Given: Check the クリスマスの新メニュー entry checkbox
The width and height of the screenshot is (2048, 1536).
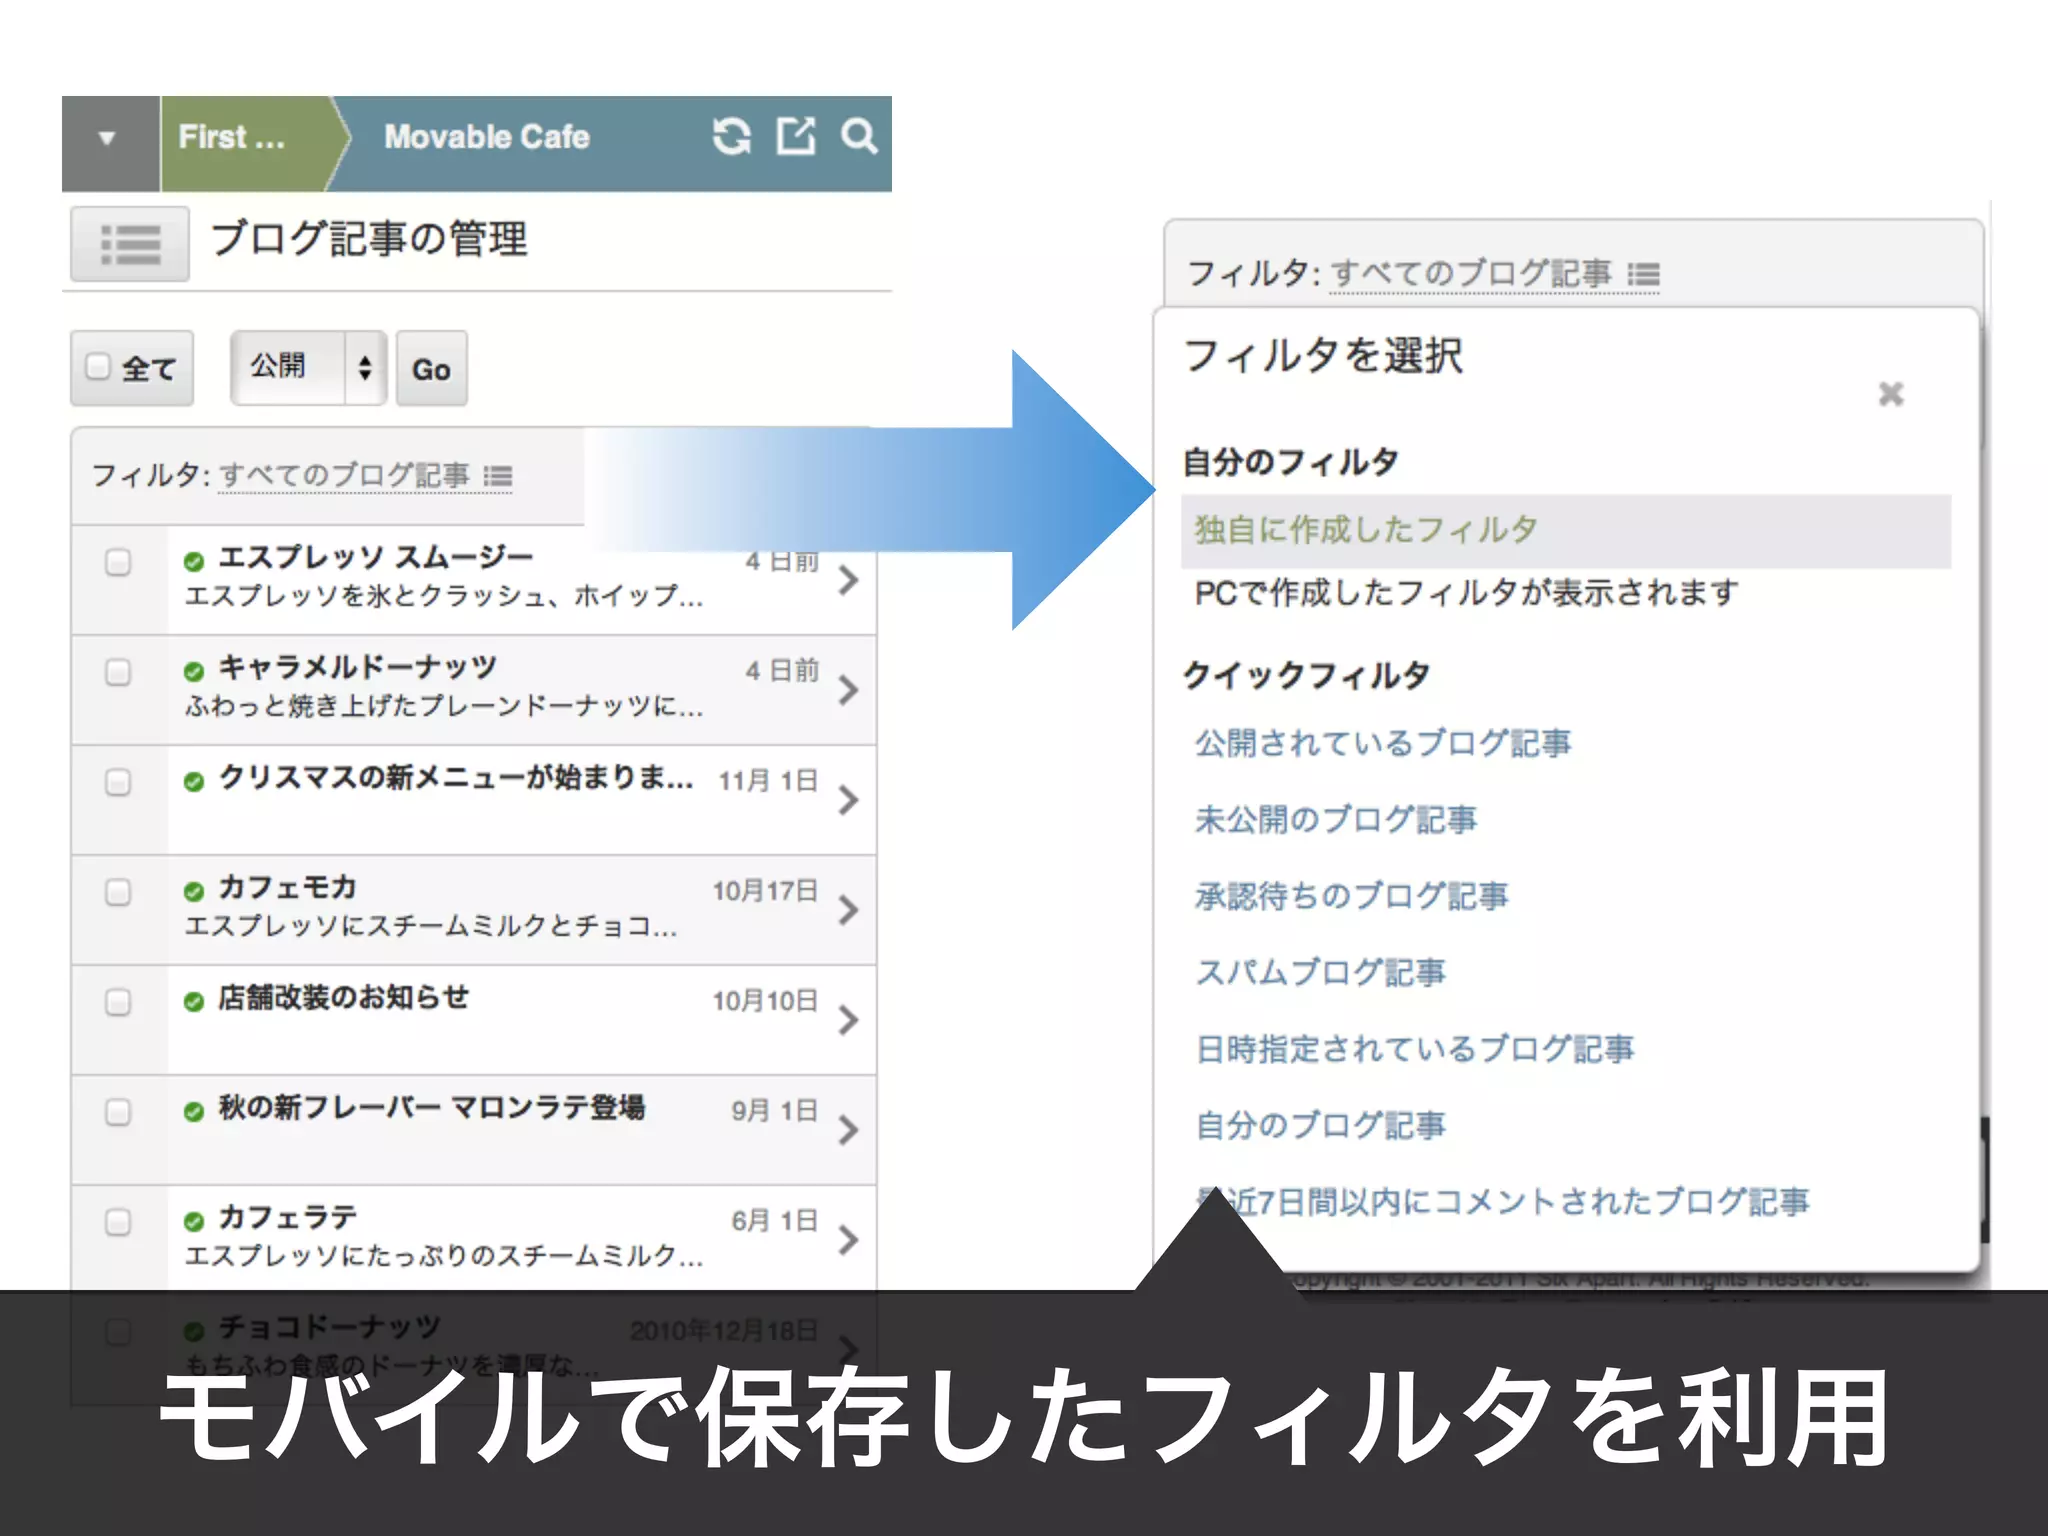Looking at the screenshot, I should tap(118, 782).
